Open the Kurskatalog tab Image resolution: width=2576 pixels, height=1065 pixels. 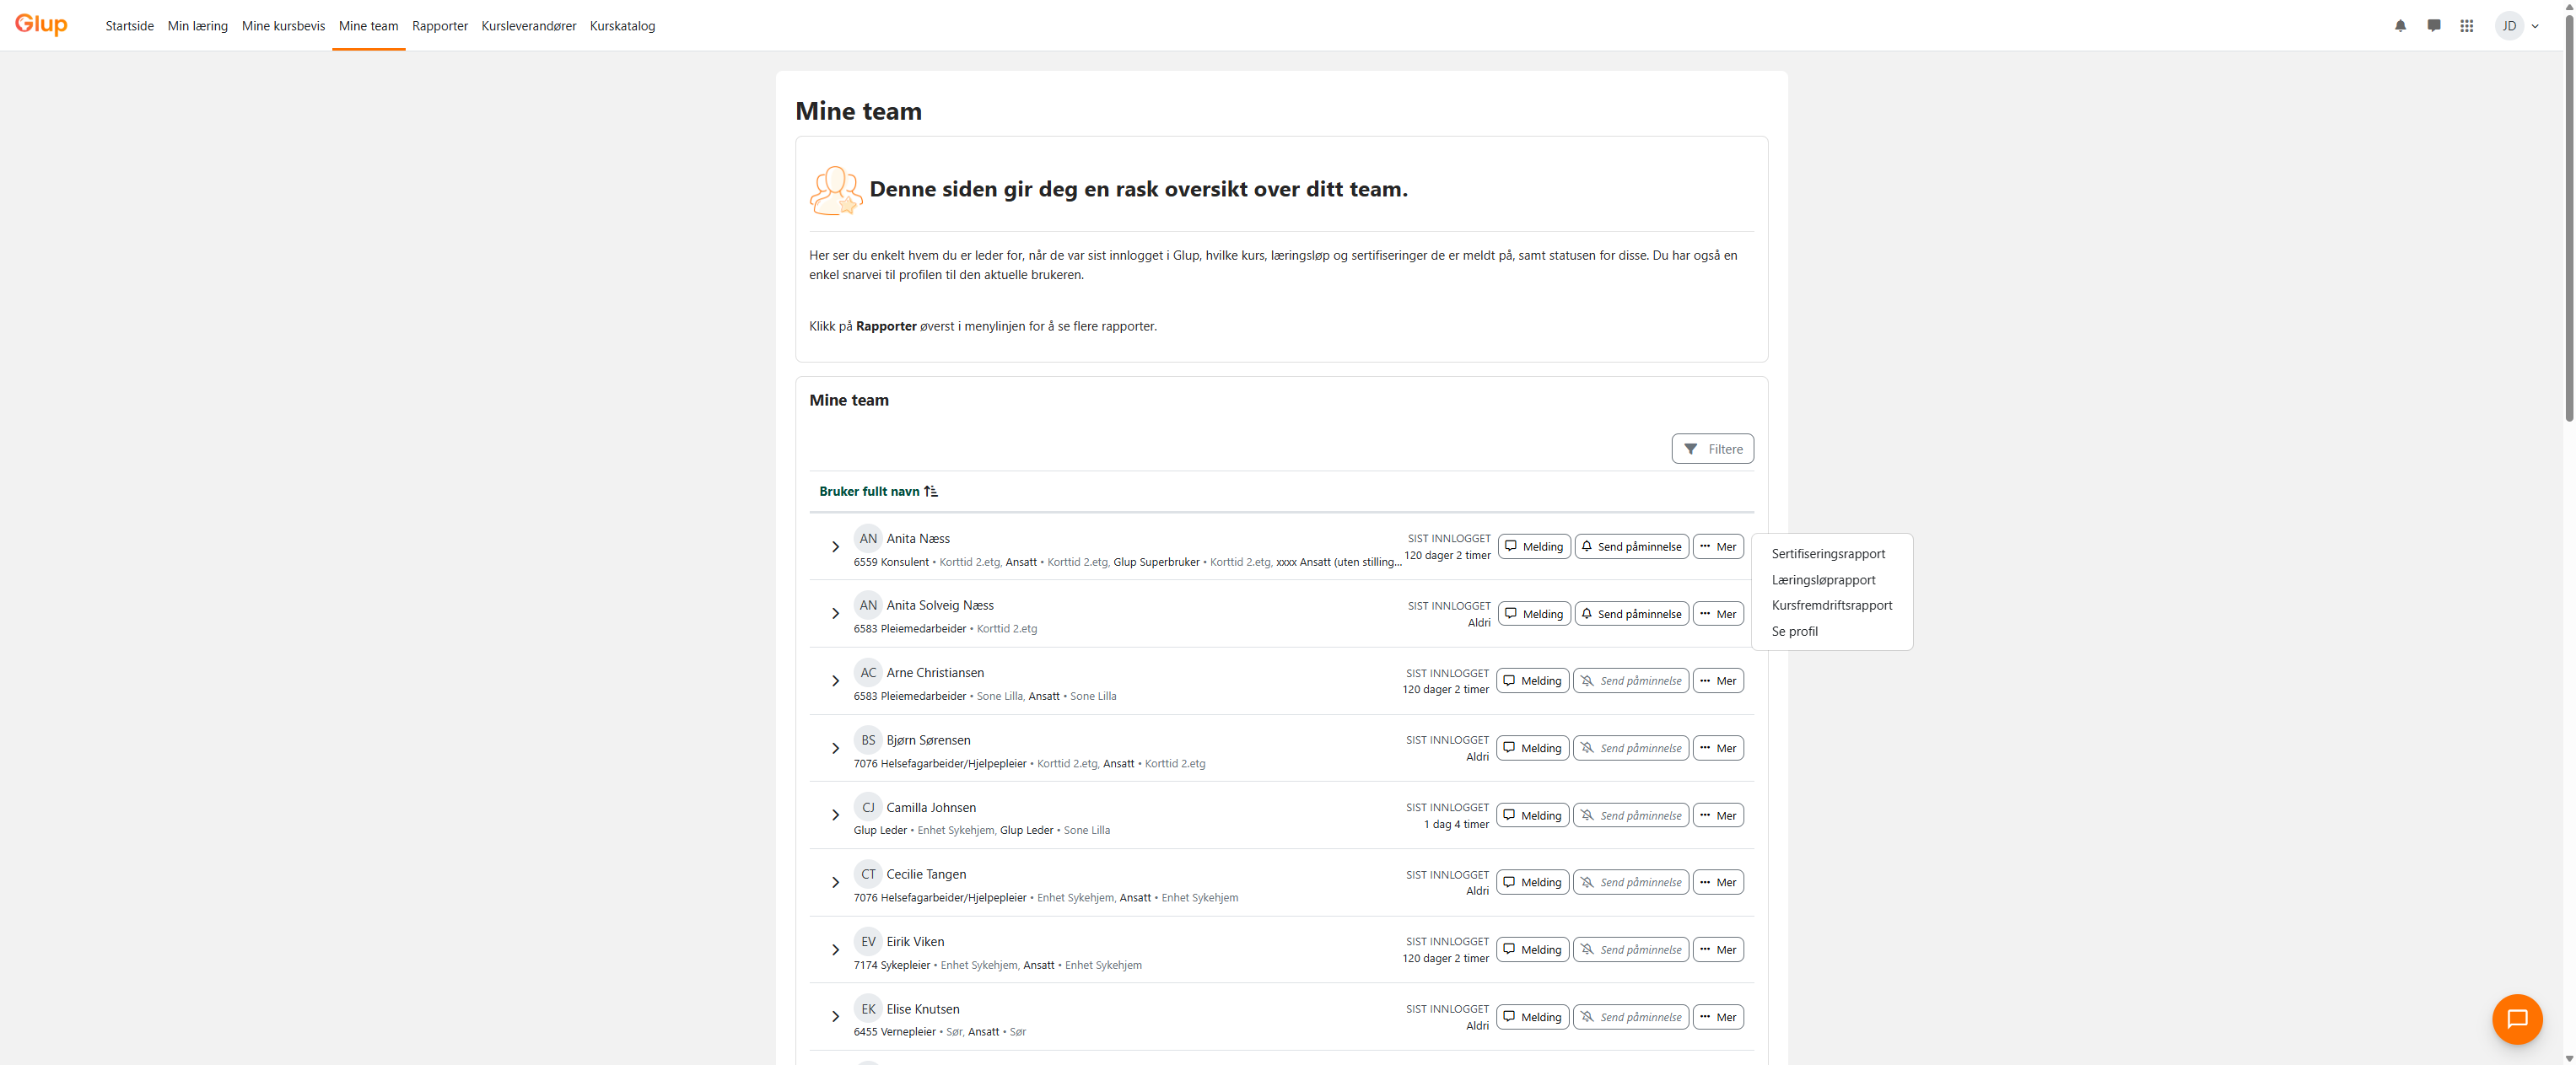622,26
